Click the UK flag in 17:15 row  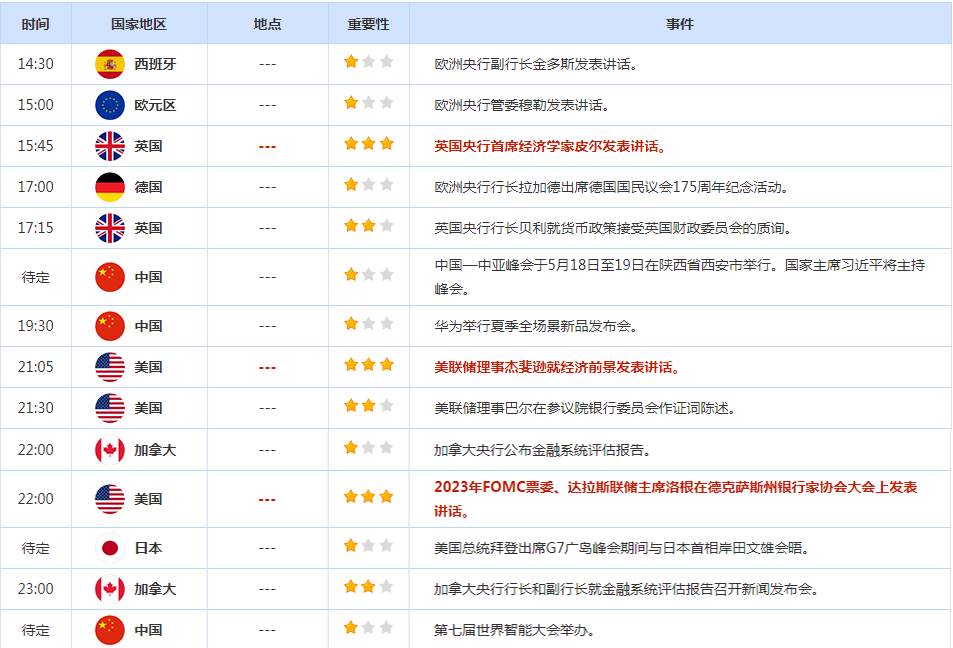pyautogui.click(x=110, y=228)
